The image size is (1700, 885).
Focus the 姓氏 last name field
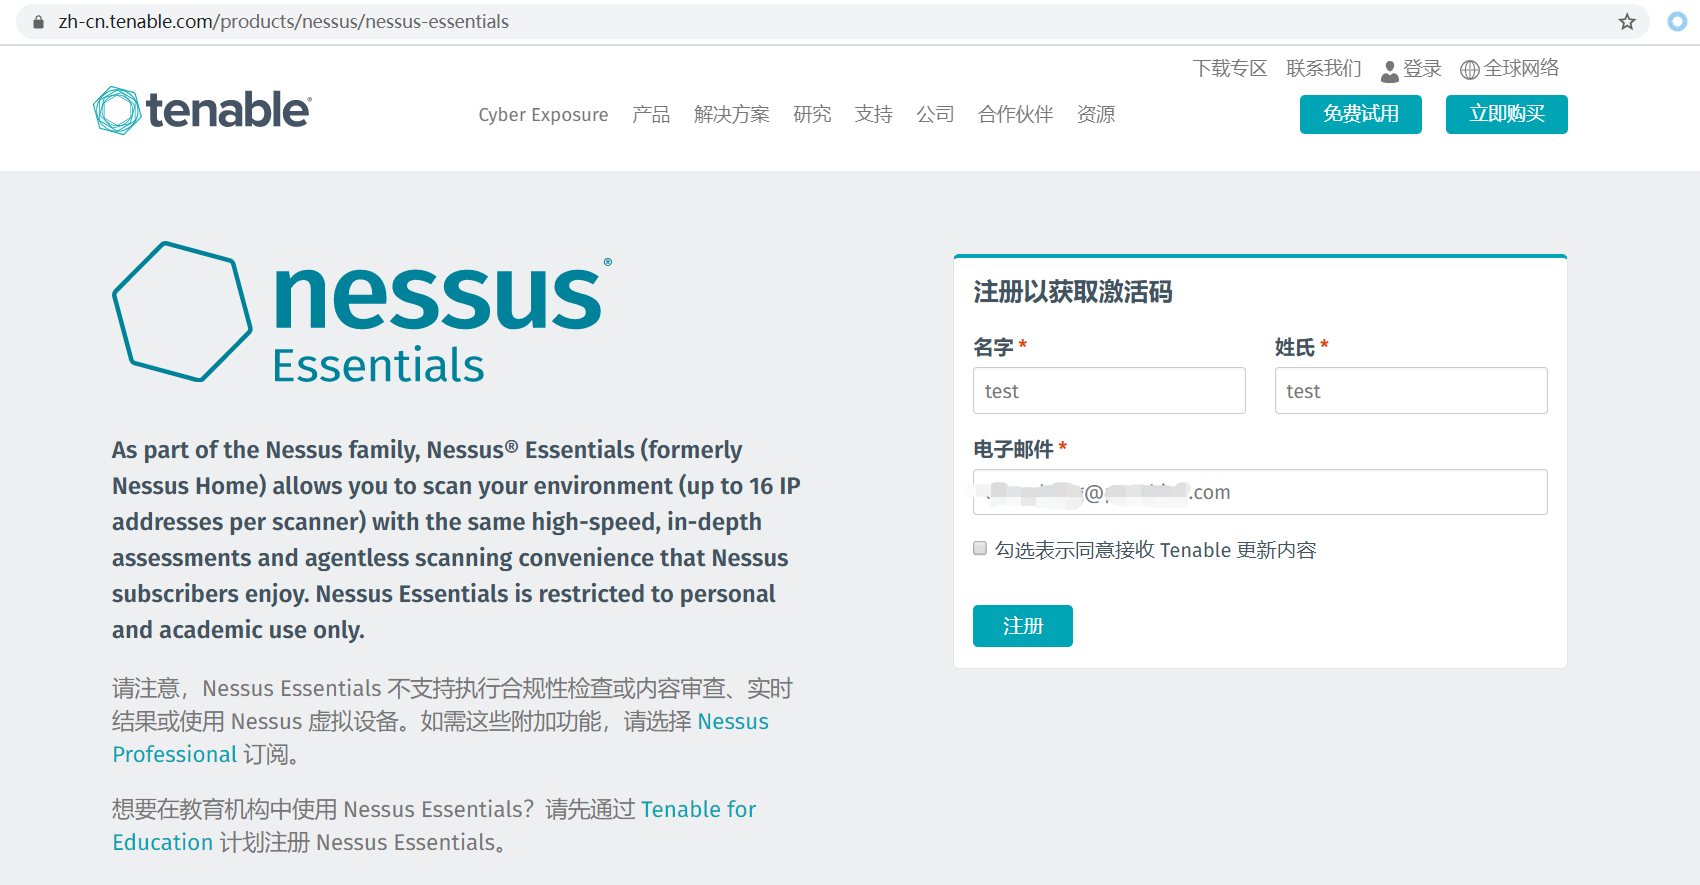click(x=1411, y=391)
